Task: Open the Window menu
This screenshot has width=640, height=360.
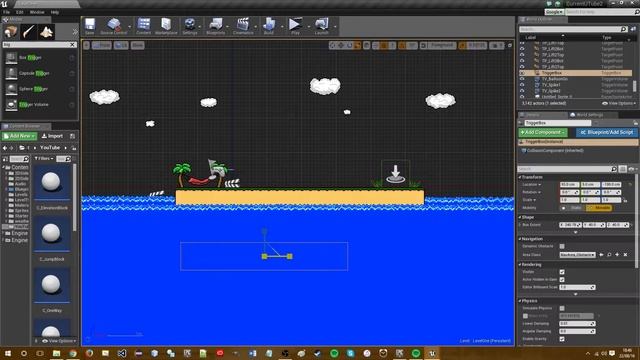Action: [37, 12]
